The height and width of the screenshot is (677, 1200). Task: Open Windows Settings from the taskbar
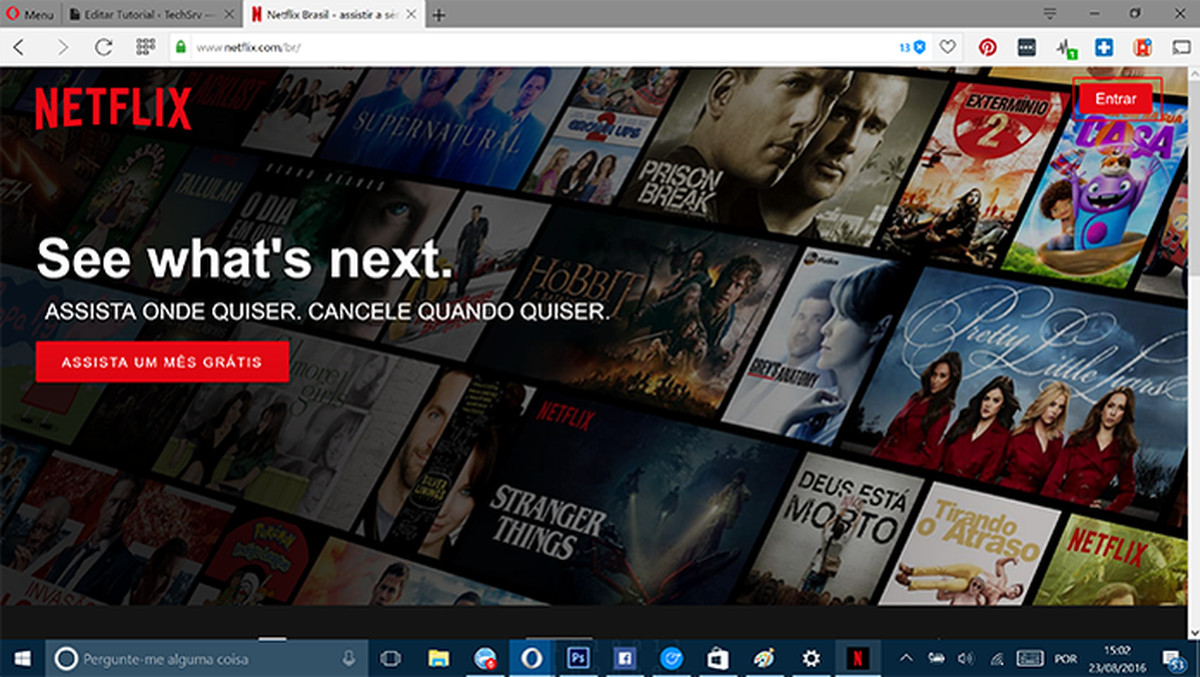click(811, 658)
